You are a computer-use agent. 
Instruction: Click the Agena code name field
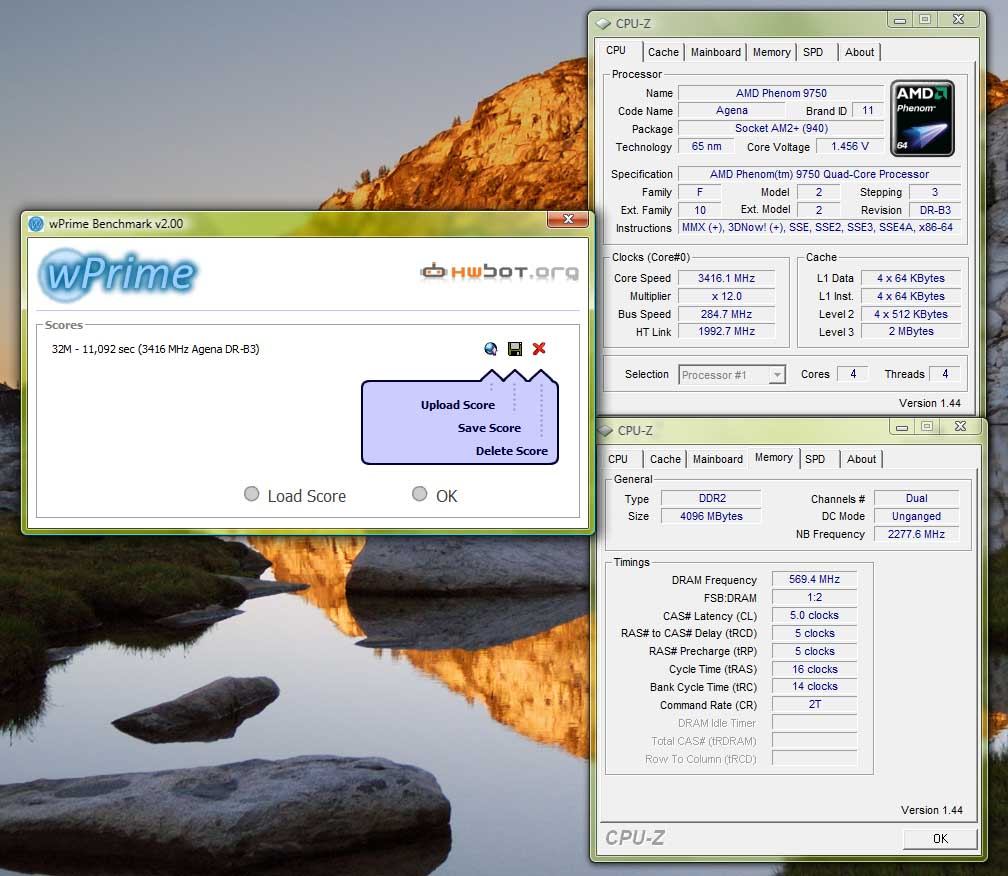click(x=732, y=111)
